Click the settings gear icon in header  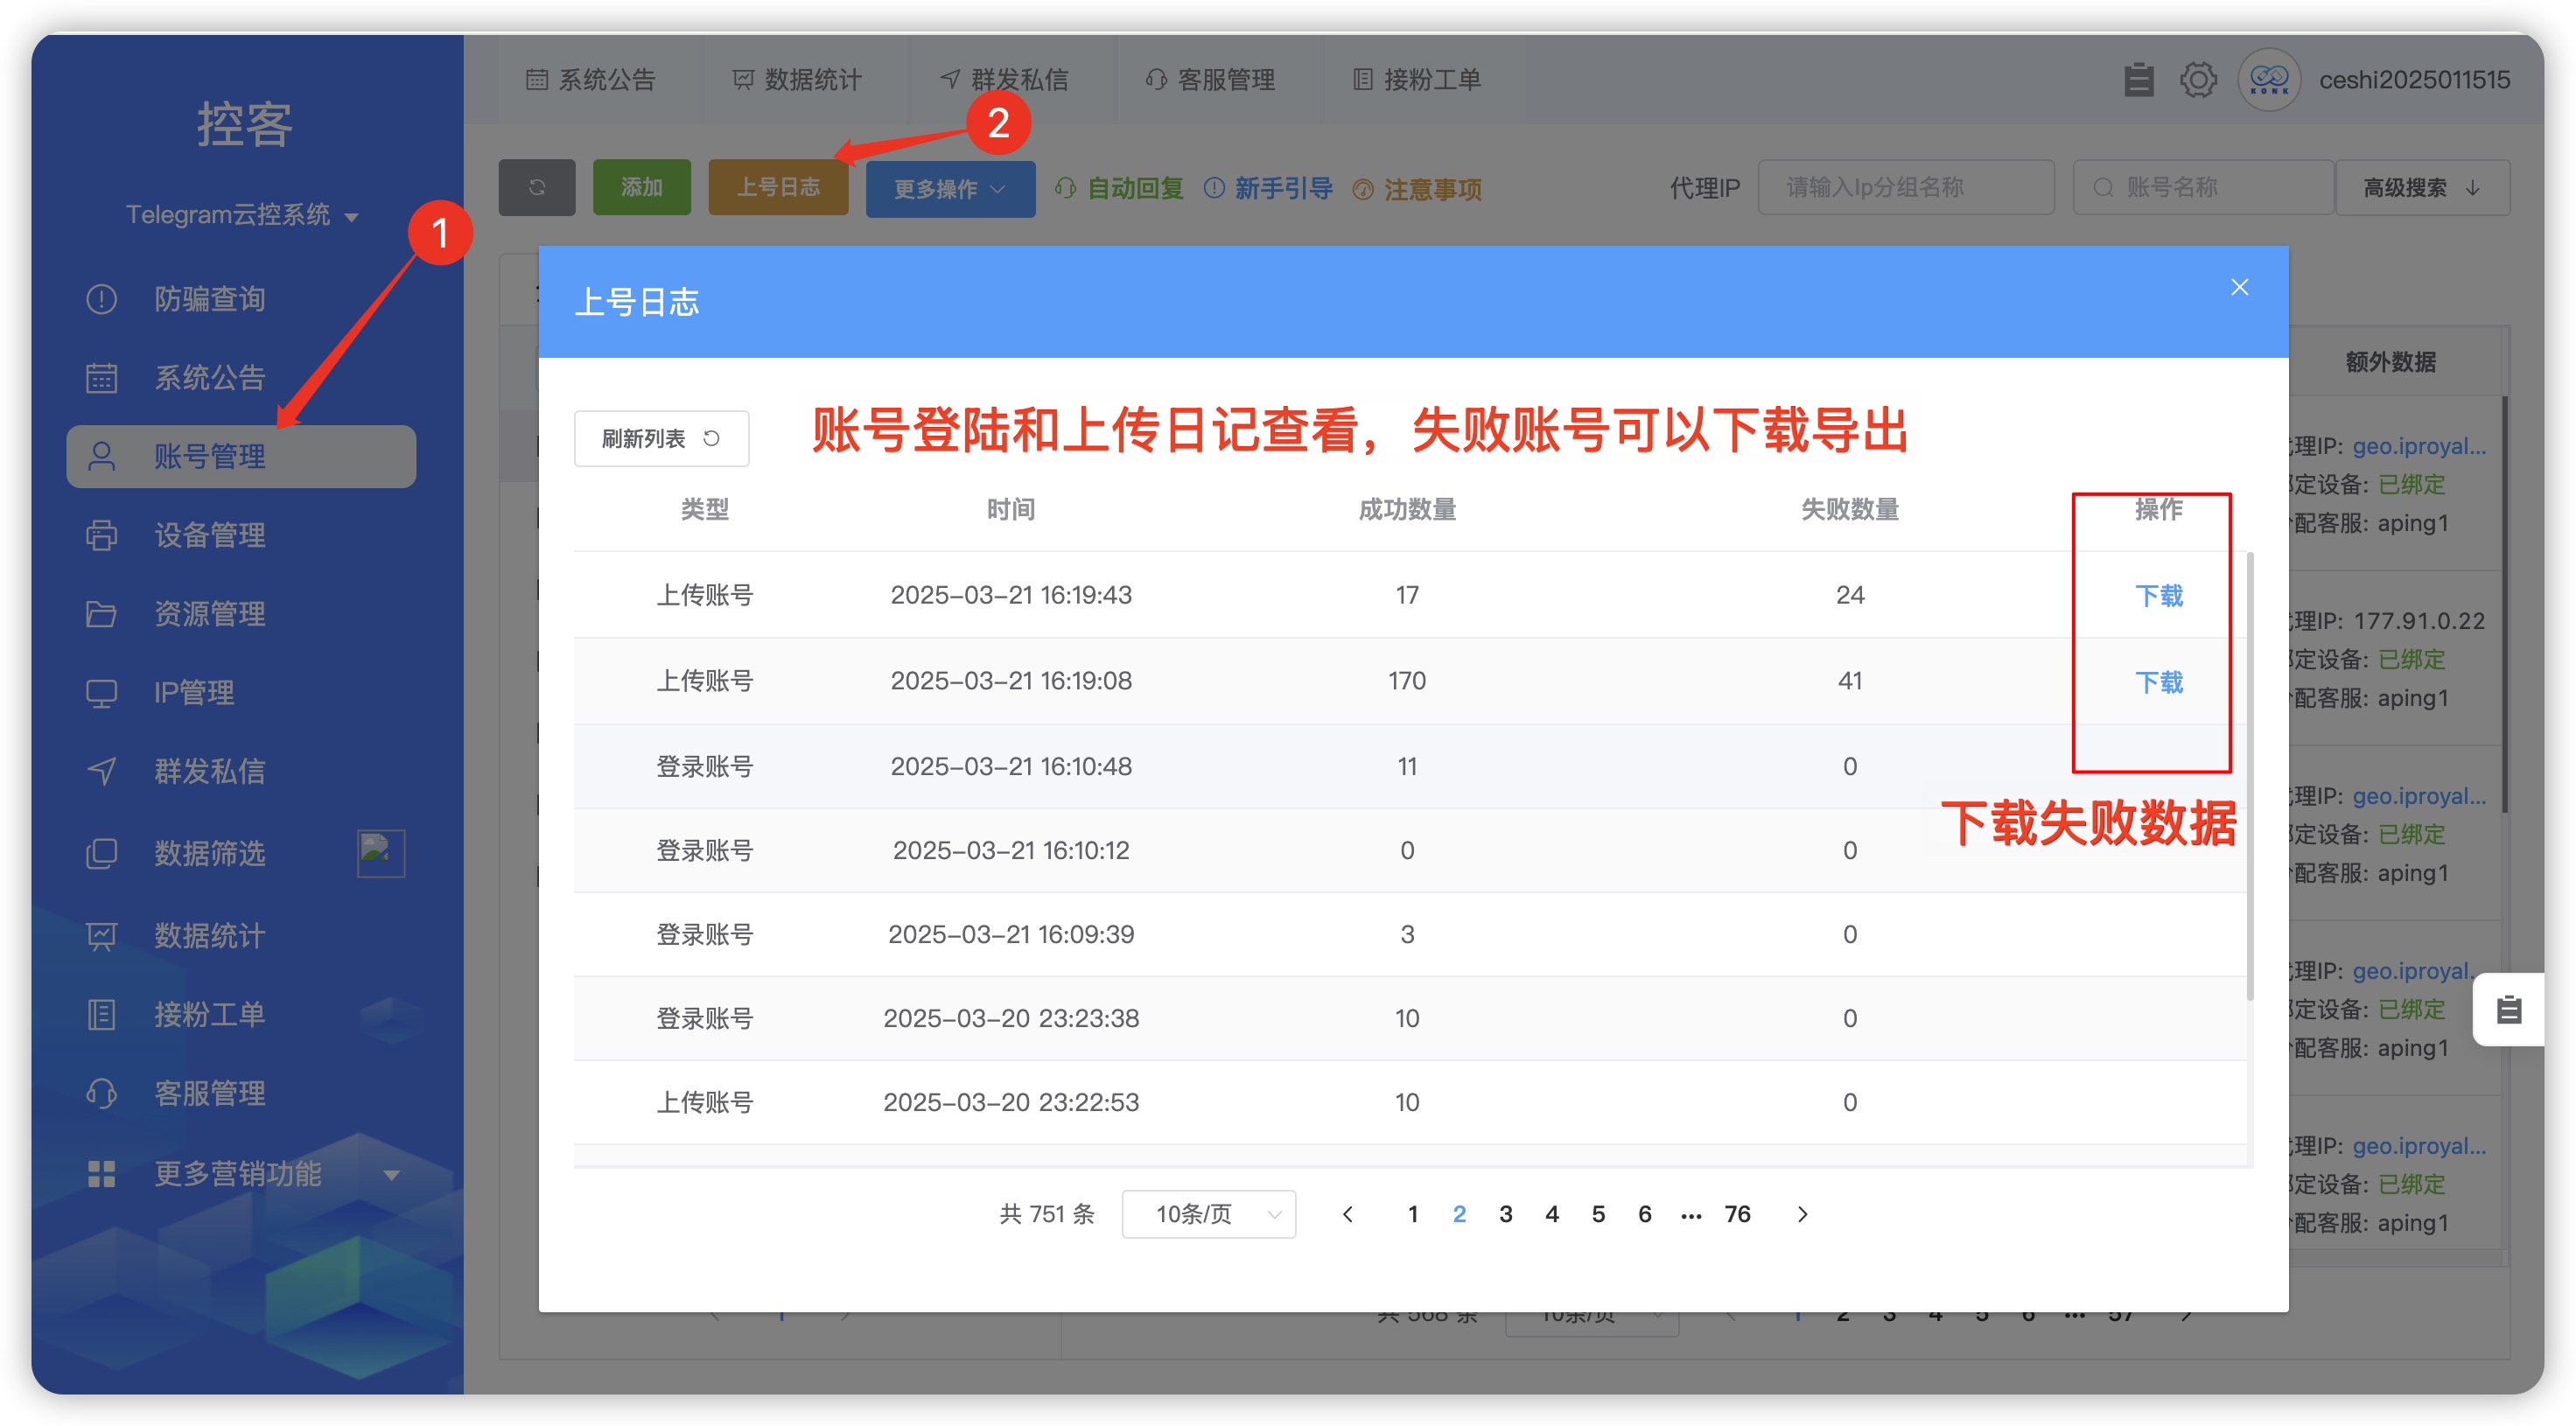(x=2197, y=79)
